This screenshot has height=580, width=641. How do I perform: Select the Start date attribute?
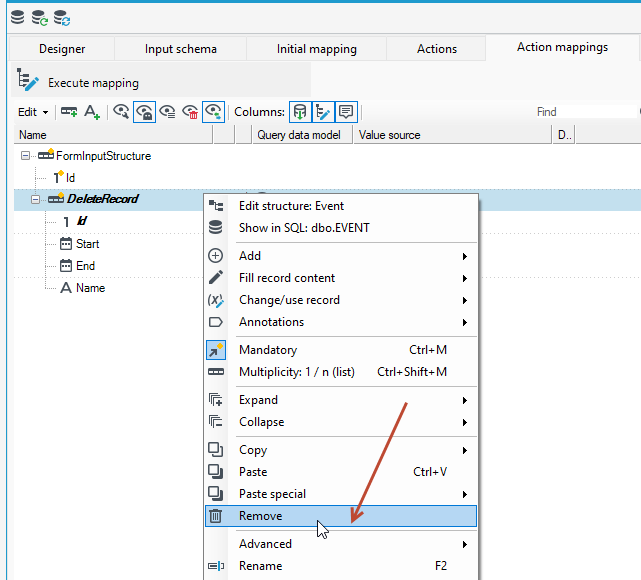87,244
